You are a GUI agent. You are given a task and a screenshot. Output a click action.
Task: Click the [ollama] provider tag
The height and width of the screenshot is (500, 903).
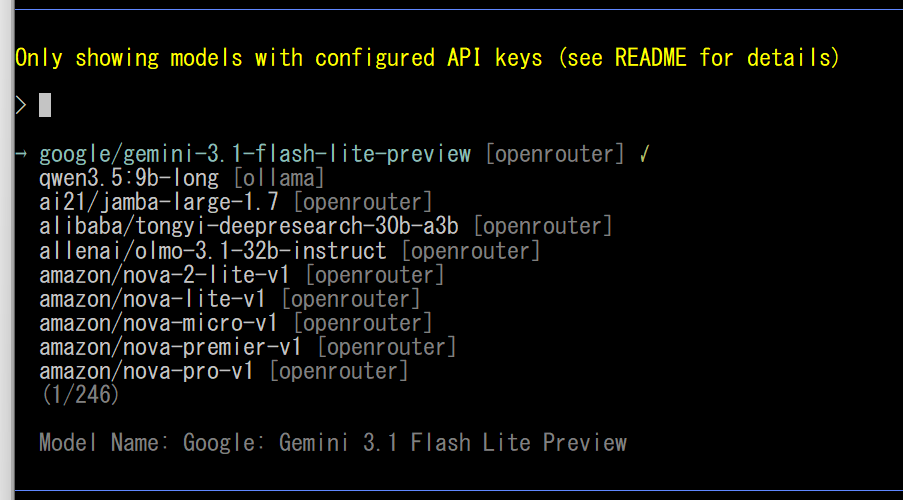point(278,179)
